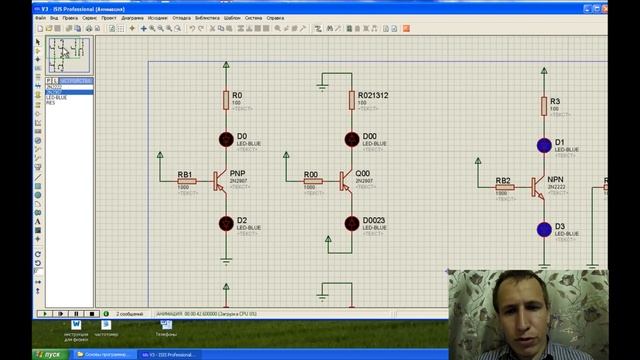Select the 2D circle drawing tool
Image resolution: width=640 pixels, height=360 pixels.
38,195
